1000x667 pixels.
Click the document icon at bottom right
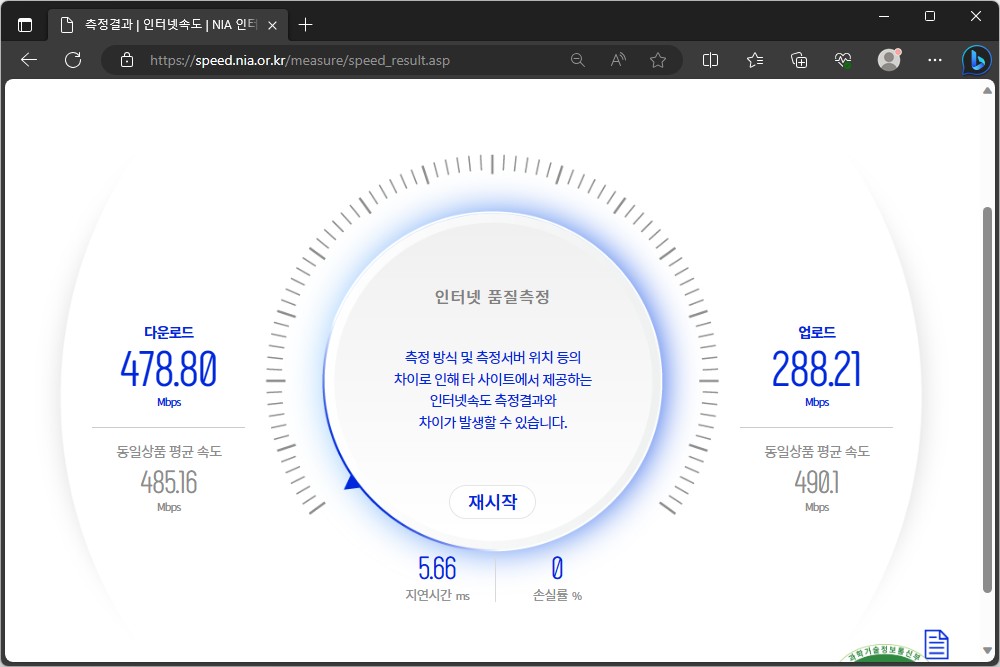point(936,644)
